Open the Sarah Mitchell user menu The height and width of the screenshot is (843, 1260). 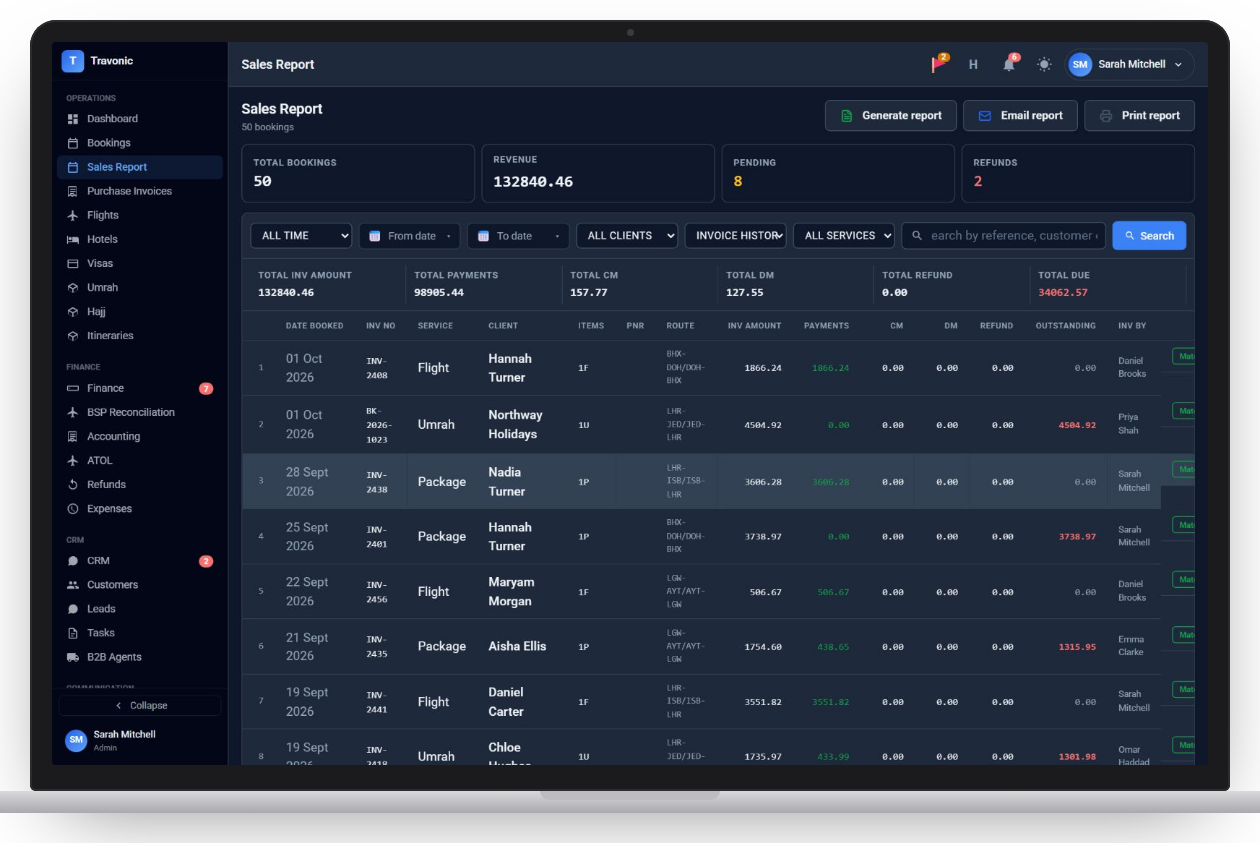pyautogui.click(x=1130, y=64)
